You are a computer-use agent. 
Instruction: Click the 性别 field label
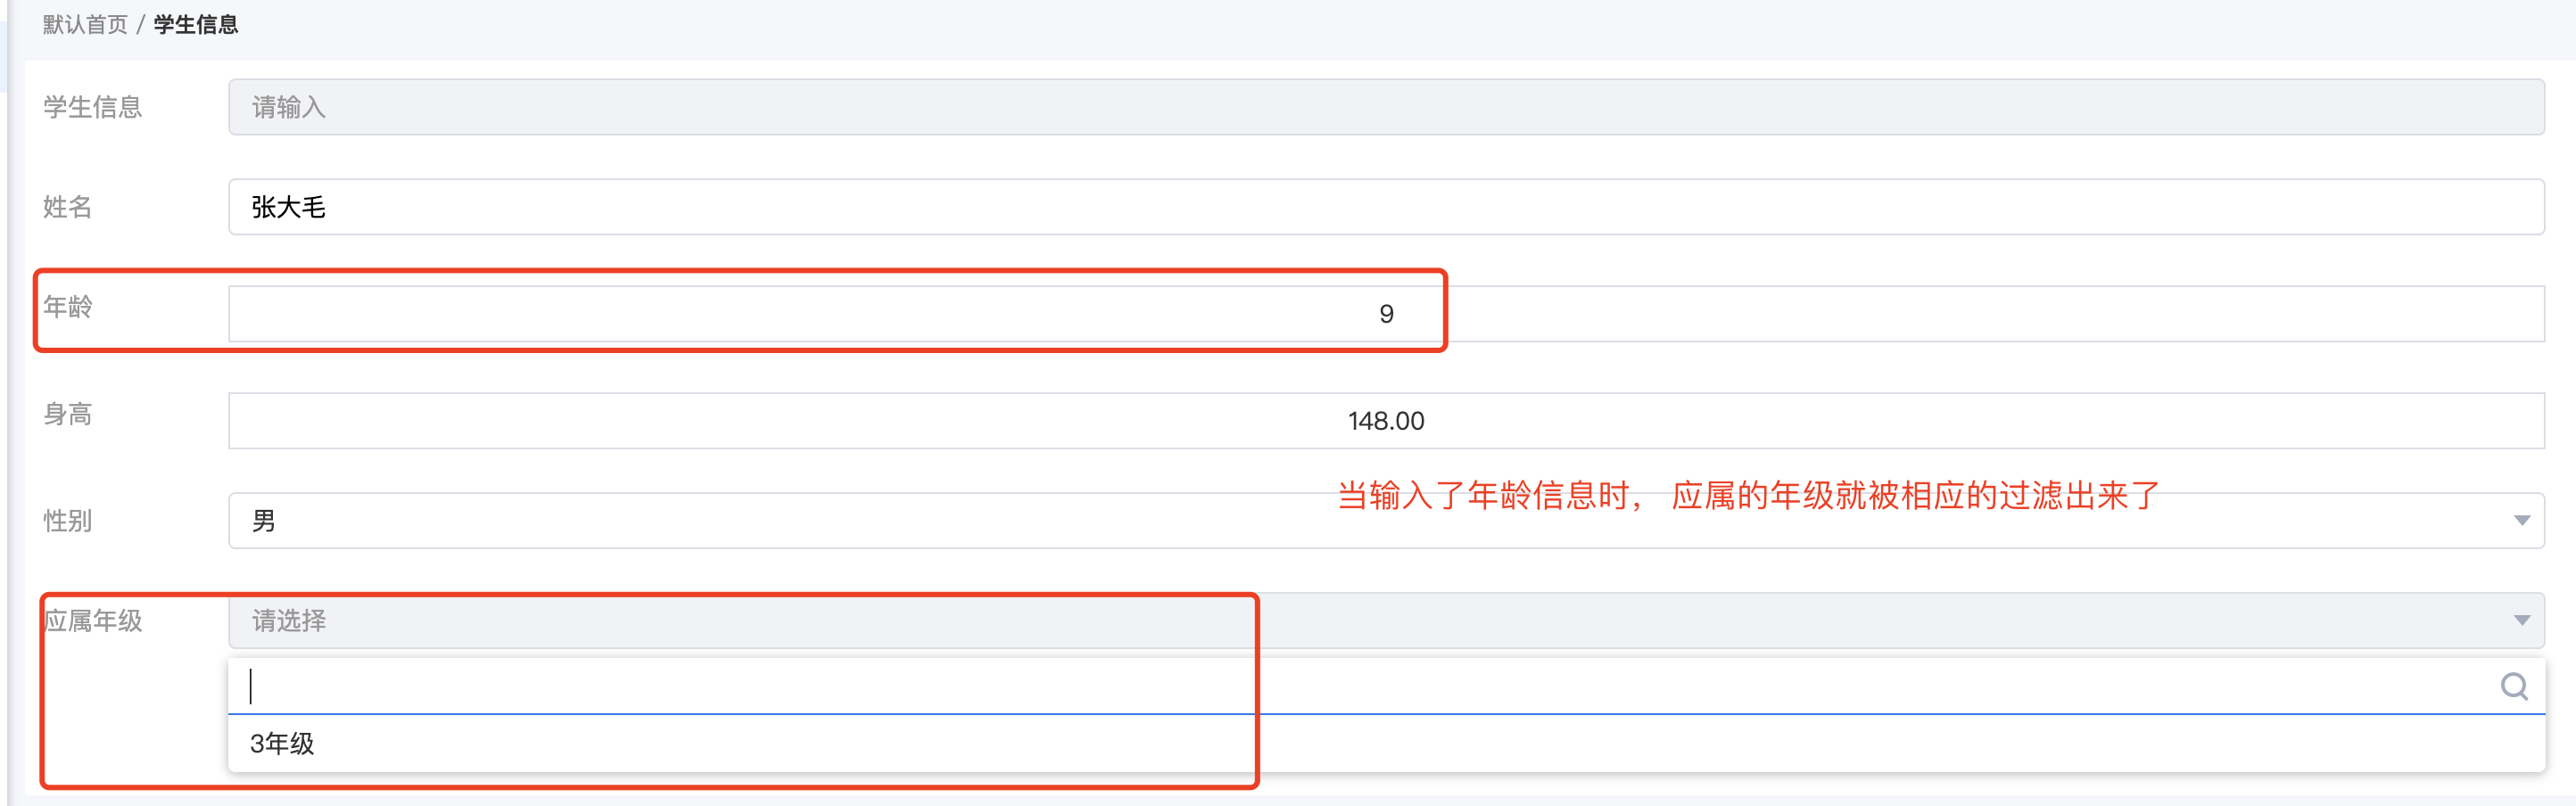point(68,521)
